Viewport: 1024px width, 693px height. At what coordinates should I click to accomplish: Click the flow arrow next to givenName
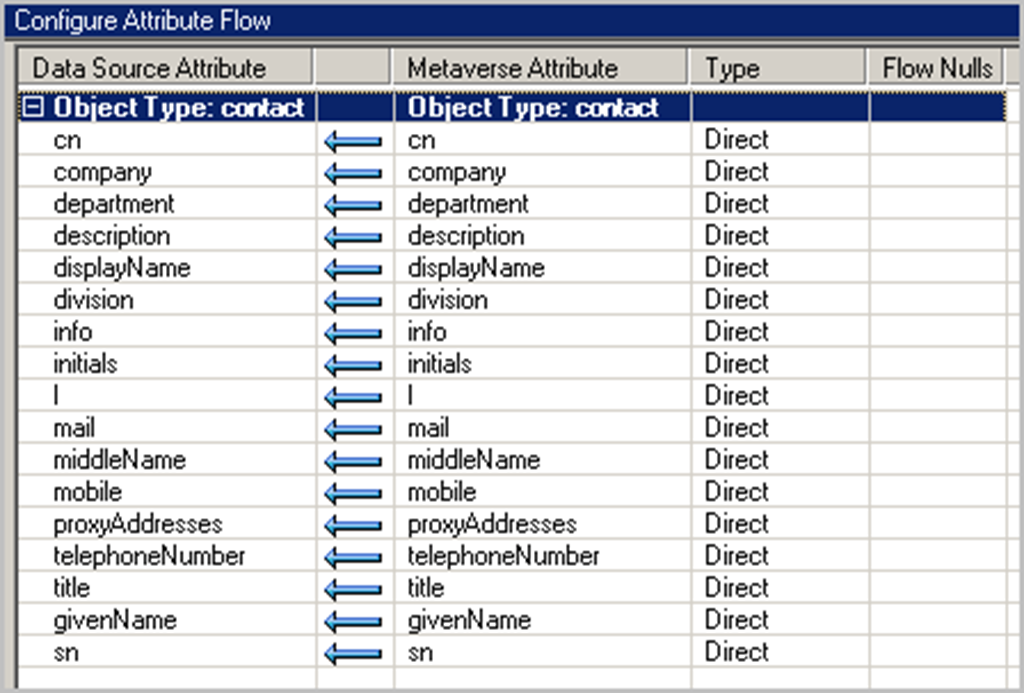[x=352, y=621]
